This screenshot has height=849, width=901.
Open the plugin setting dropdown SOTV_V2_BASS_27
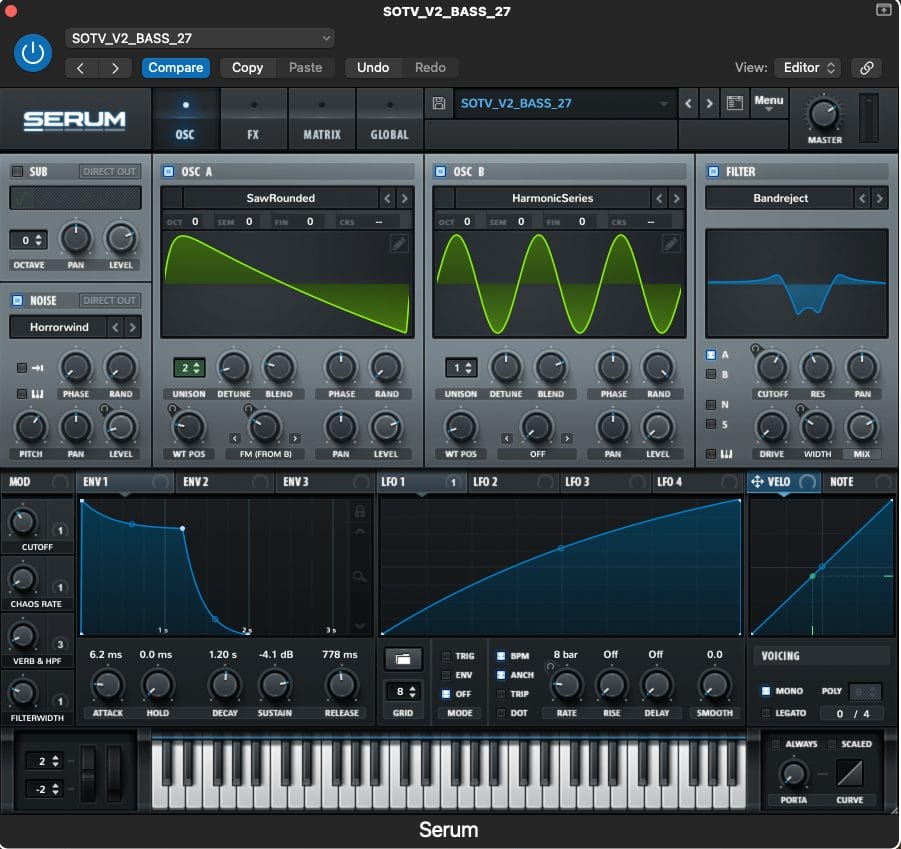[200, 38]
